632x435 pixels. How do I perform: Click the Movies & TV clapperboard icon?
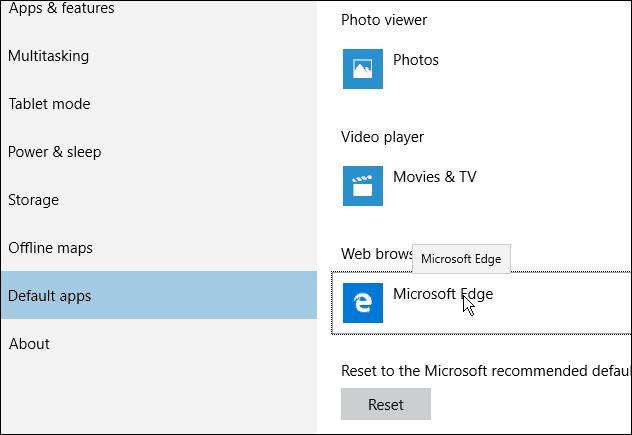pyautogui.click(x=363, y=186)
